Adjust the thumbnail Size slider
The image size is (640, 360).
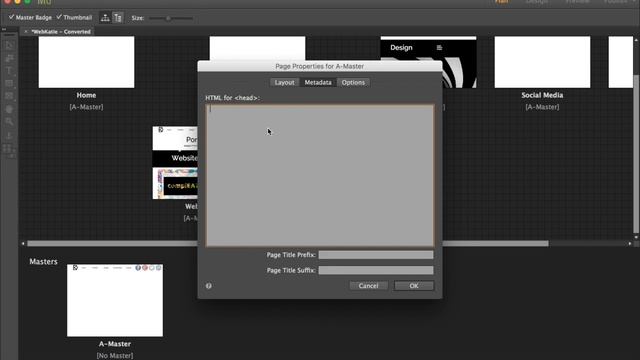pos(171,18)
